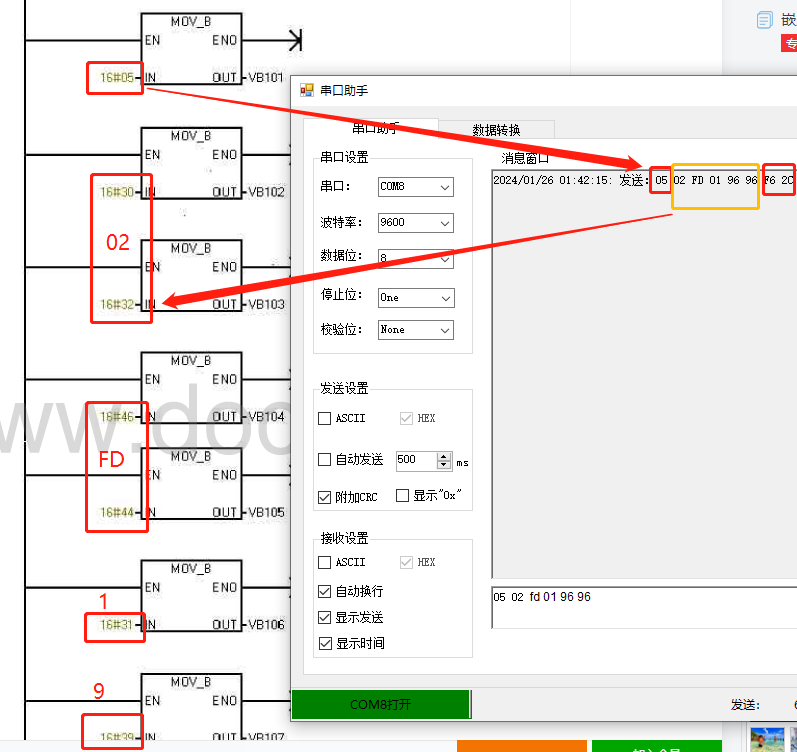Click the send text box containing 05 02 fd
The height and width of the screenshot is (752, 797).
[x=640, y=607]
